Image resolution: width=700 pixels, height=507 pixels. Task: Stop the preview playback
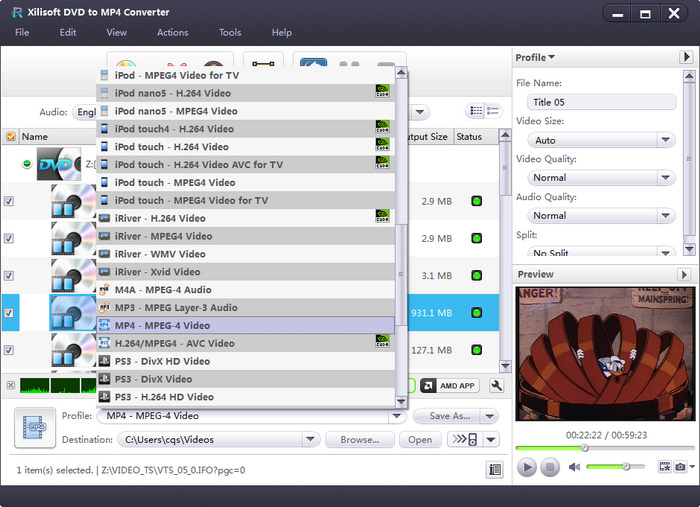[x=550, y=467]
